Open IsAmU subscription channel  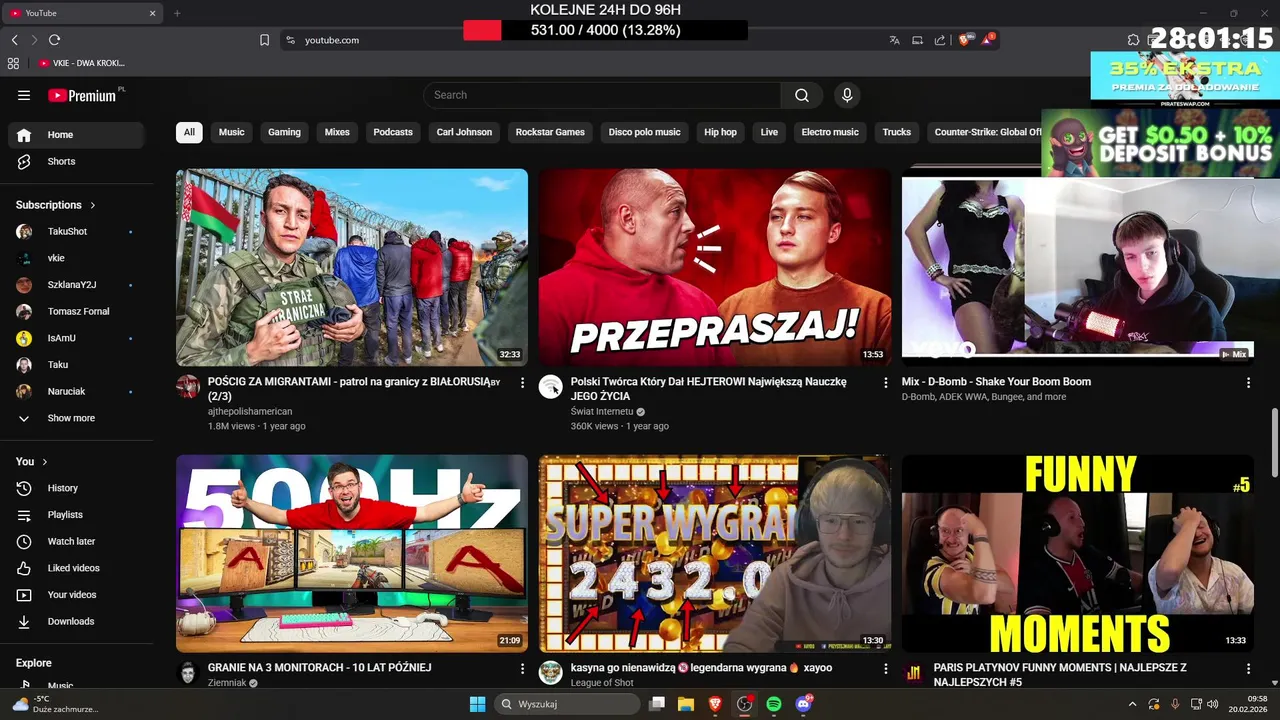click(76, 338)
